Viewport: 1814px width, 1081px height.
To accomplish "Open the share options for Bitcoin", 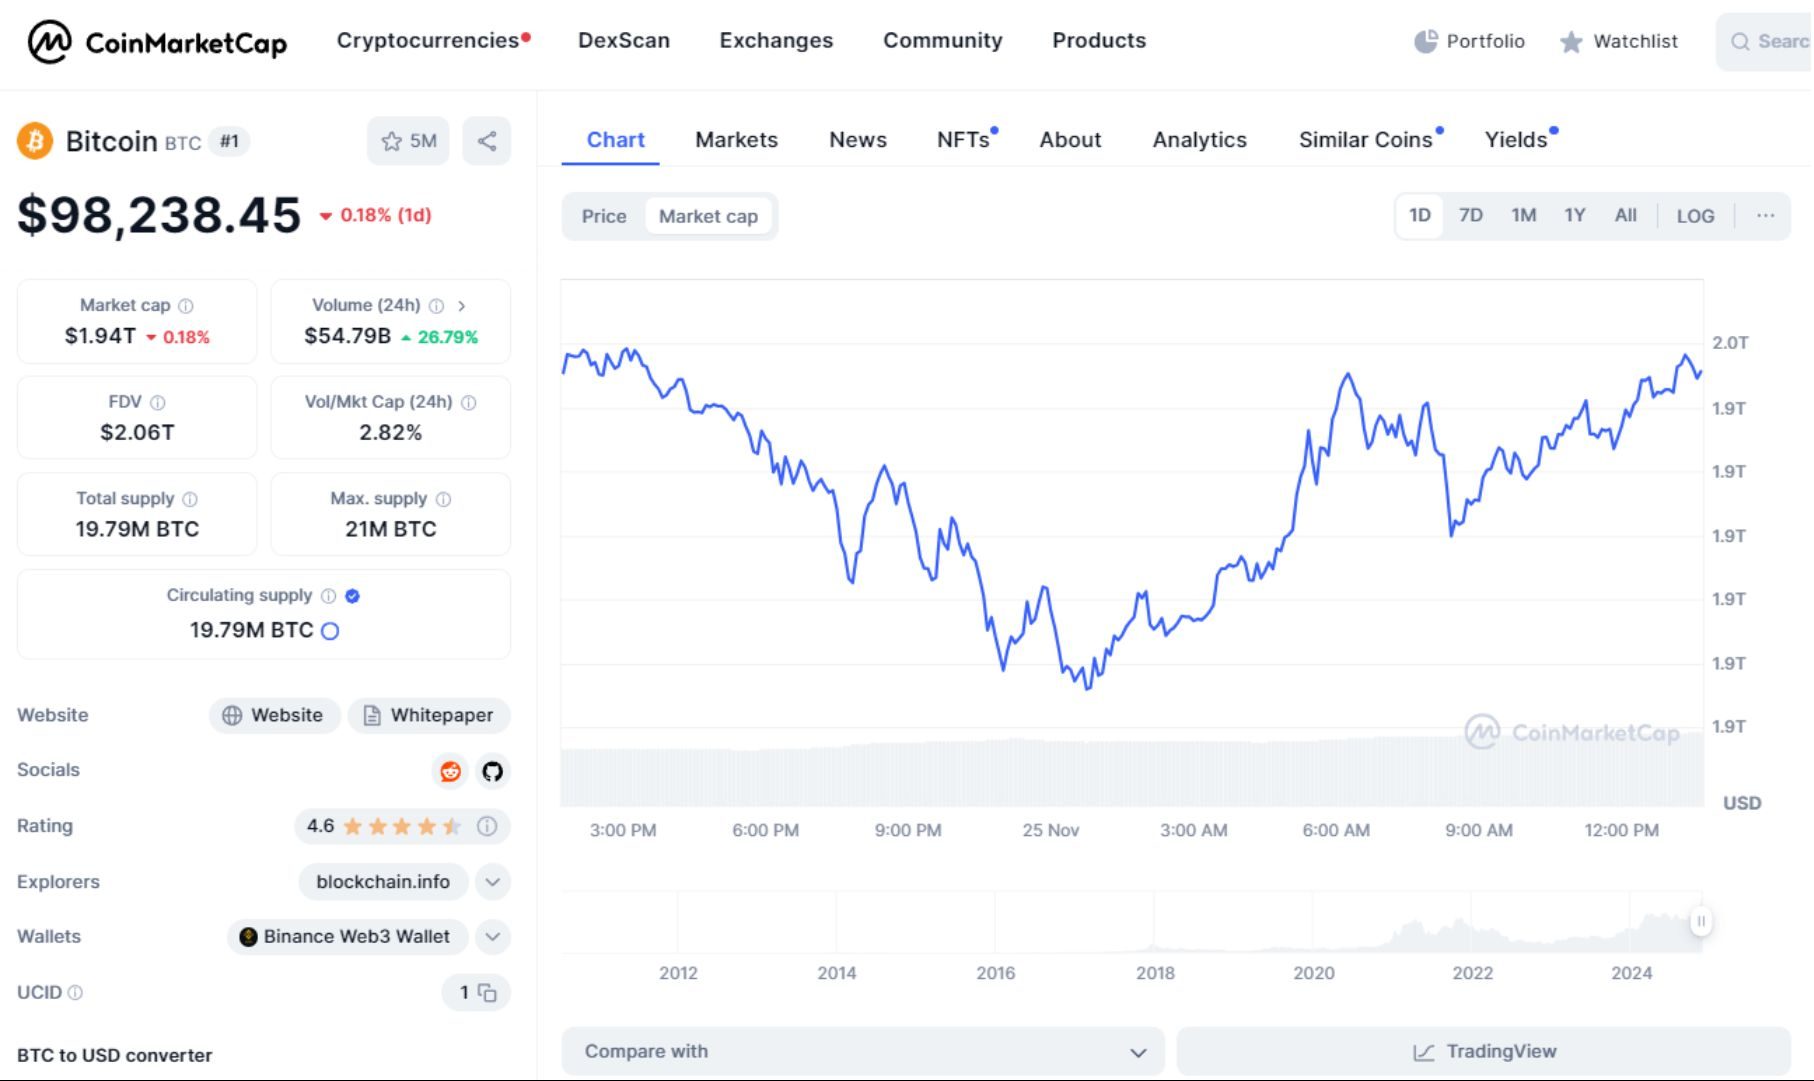I will (487, 141).
